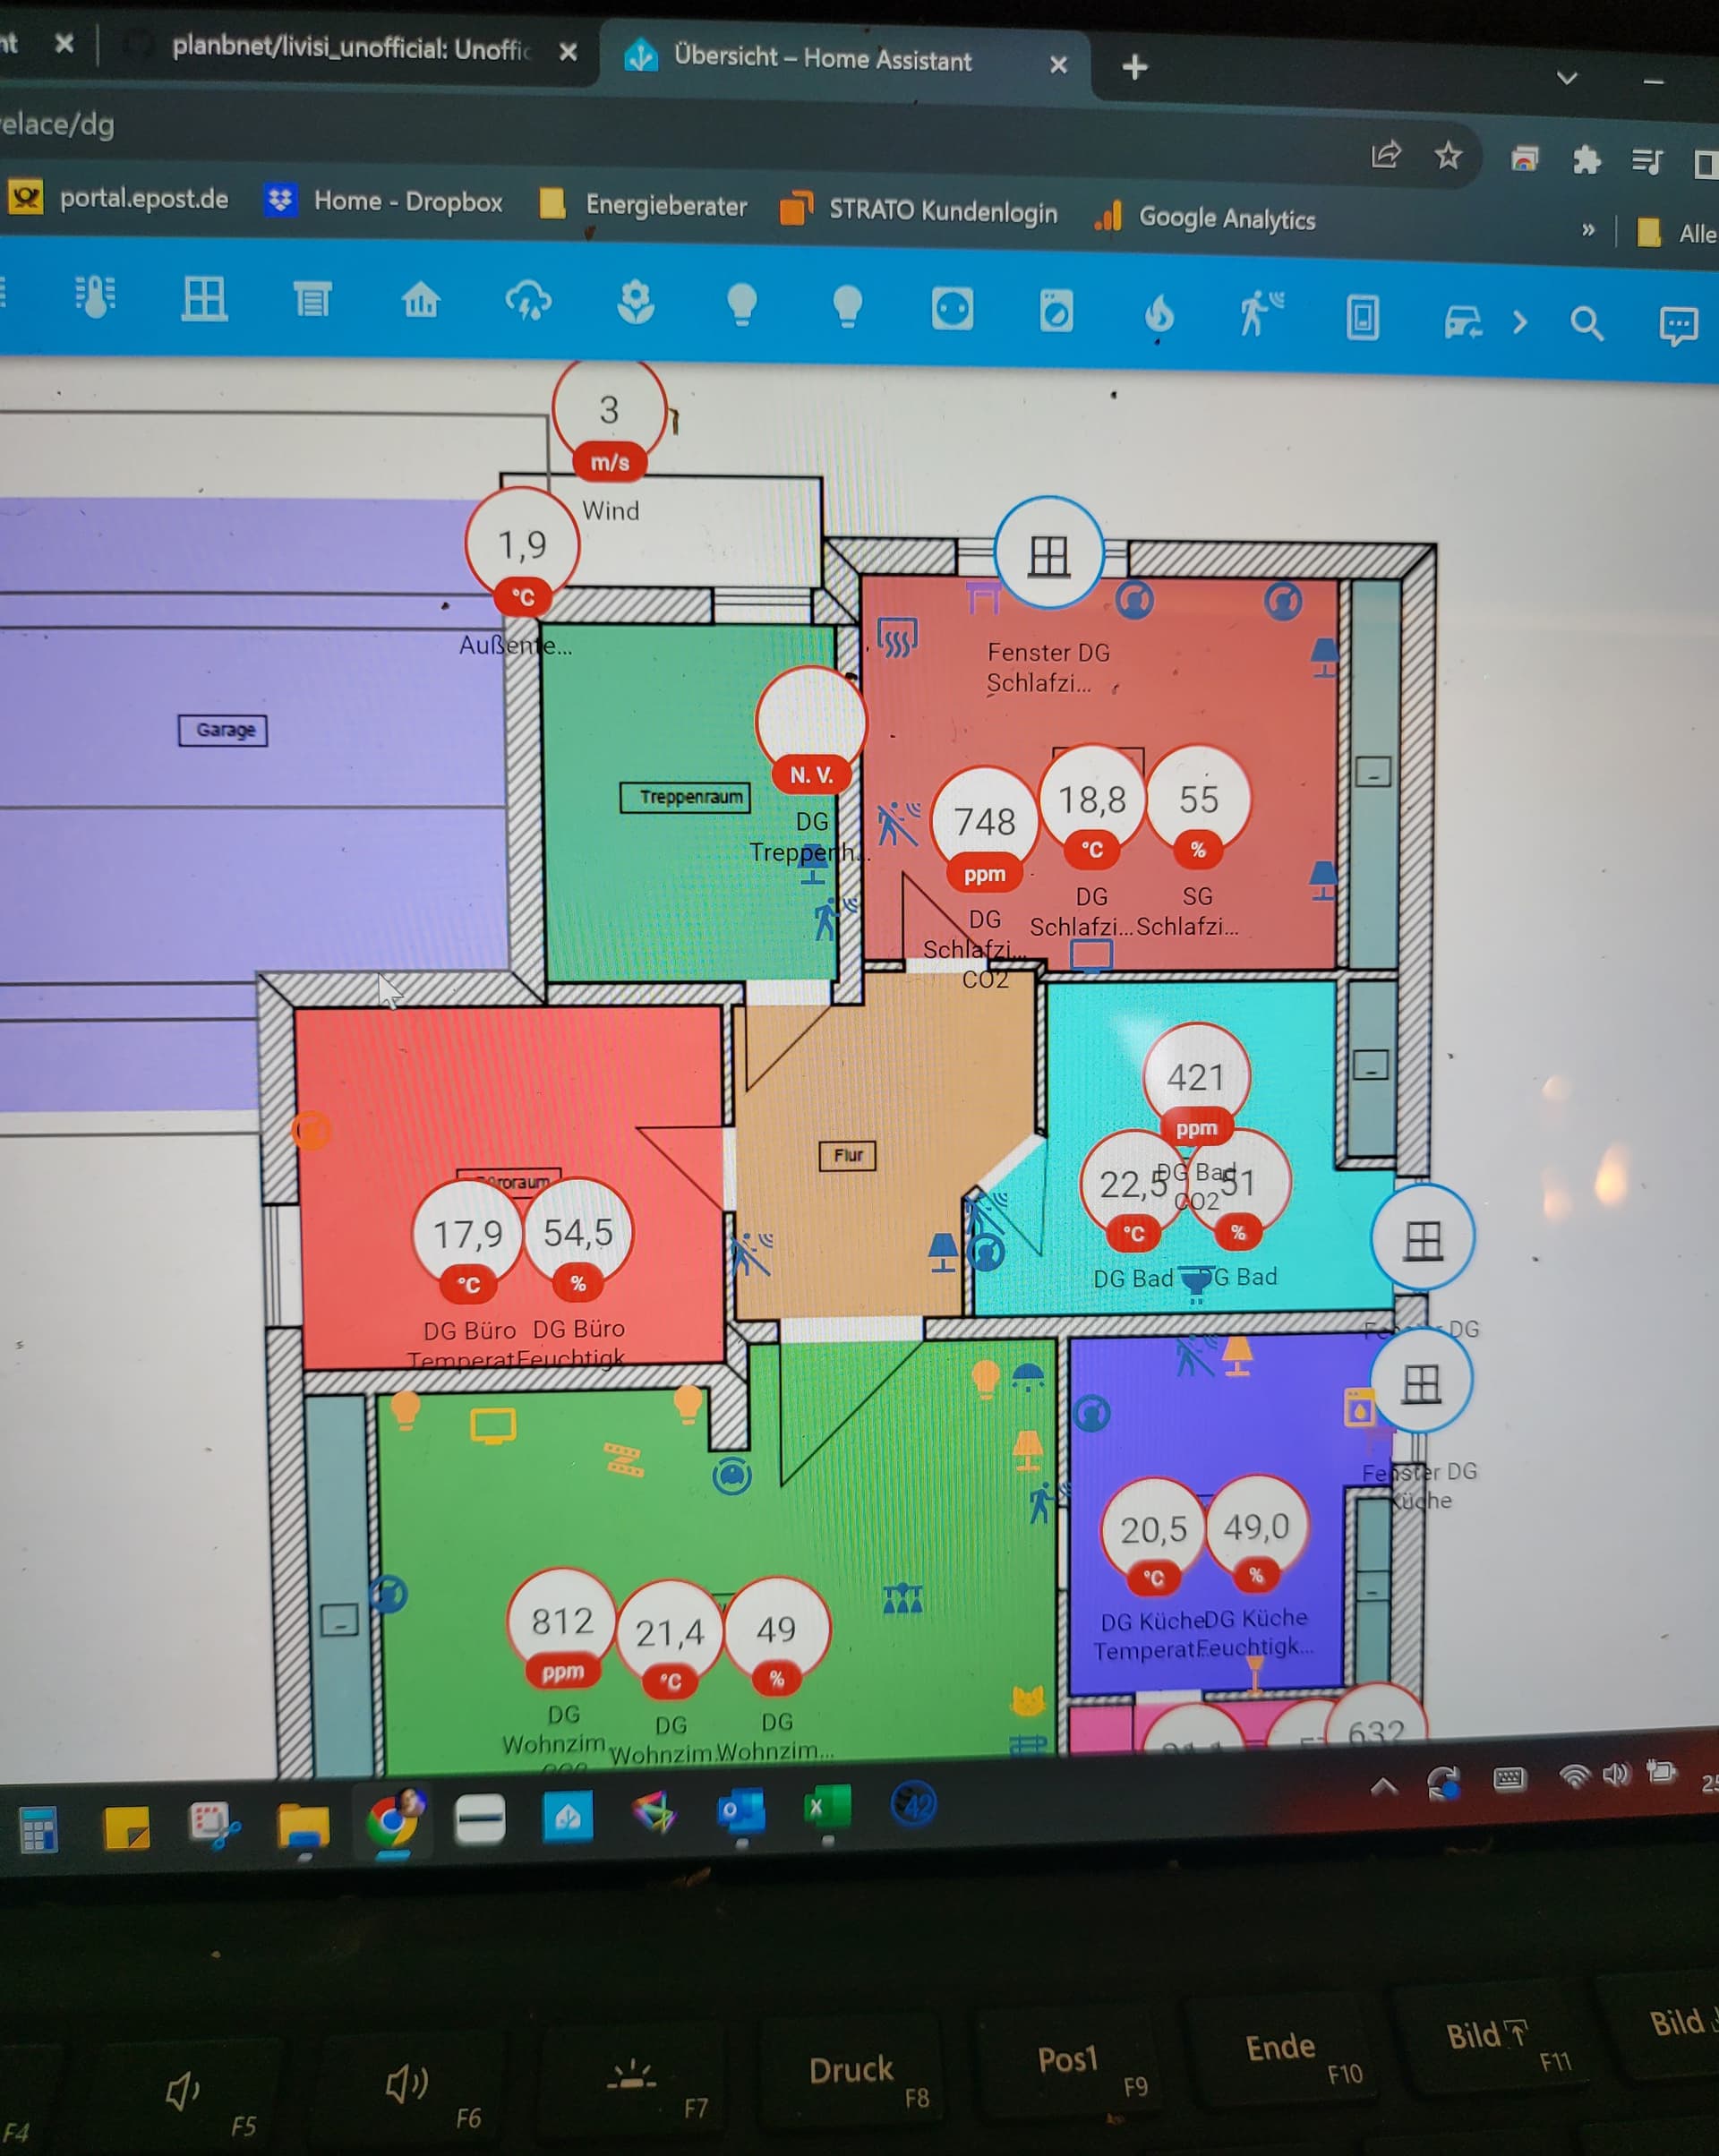The width and height of the screenshot is (1719, 2156).
Task: Open the home icon view tab
Action: pos(421,300)
